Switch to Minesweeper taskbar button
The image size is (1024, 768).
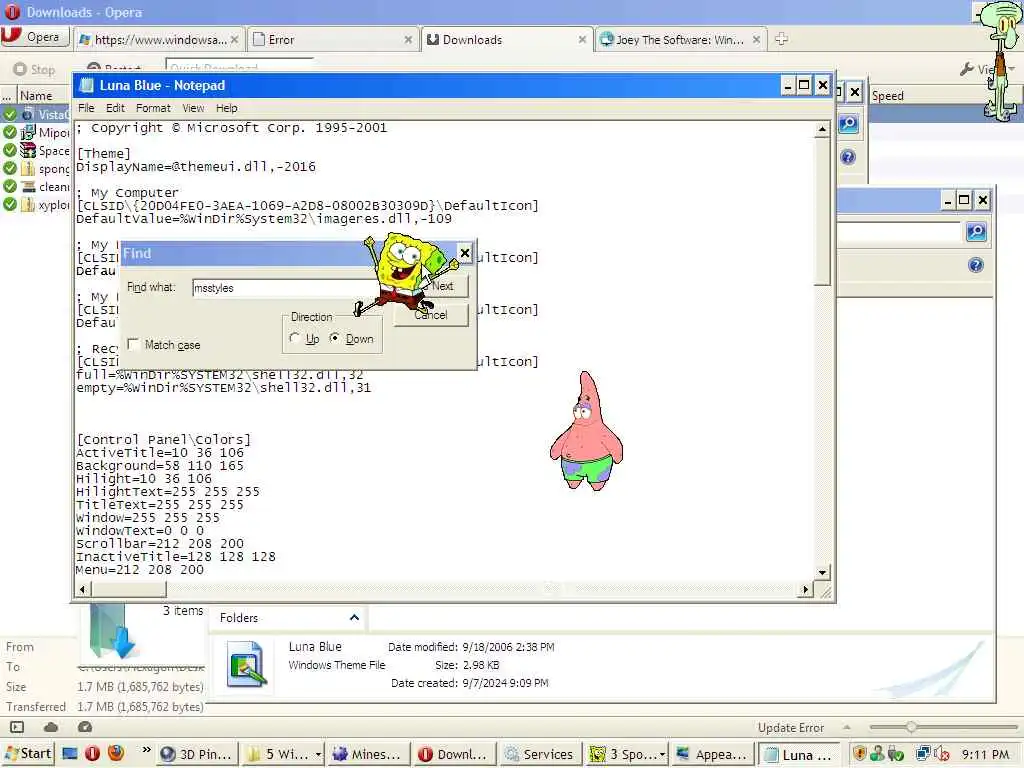pyautogui.click(x=368, y=754)
